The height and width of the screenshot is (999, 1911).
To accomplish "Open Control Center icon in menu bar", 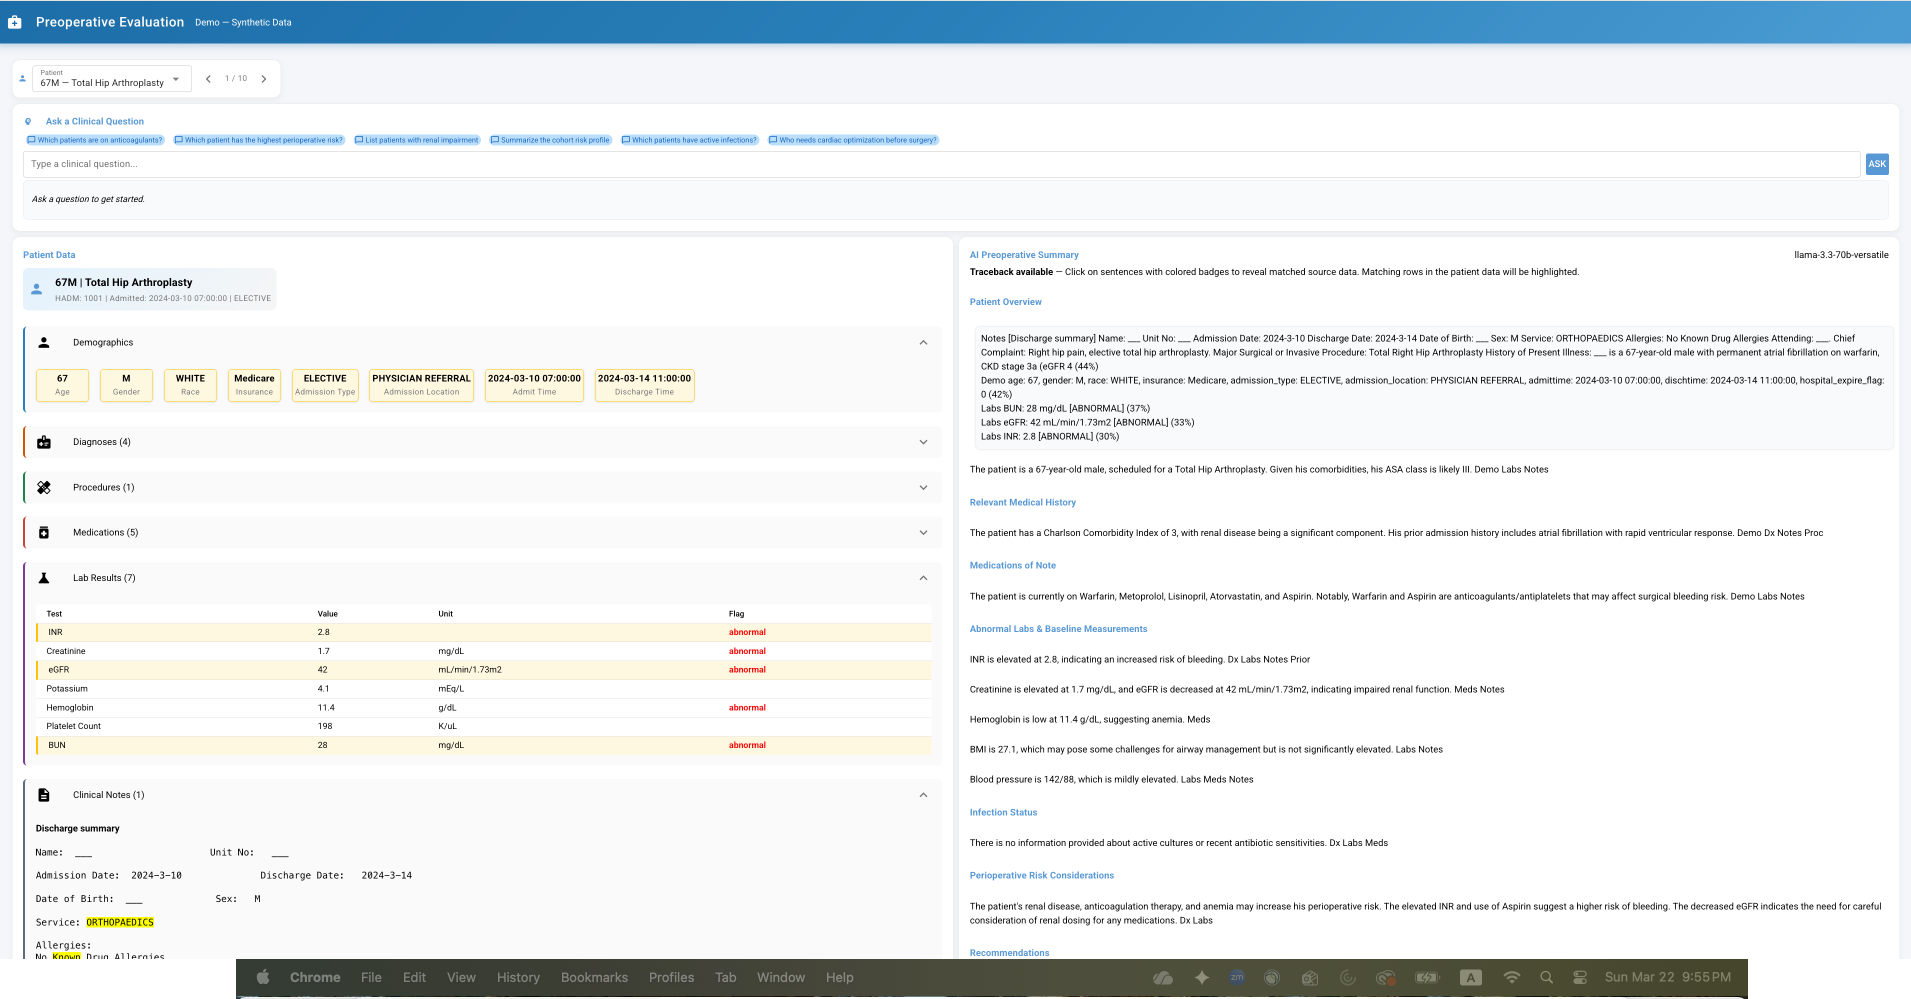I will tap(1580, 978).
